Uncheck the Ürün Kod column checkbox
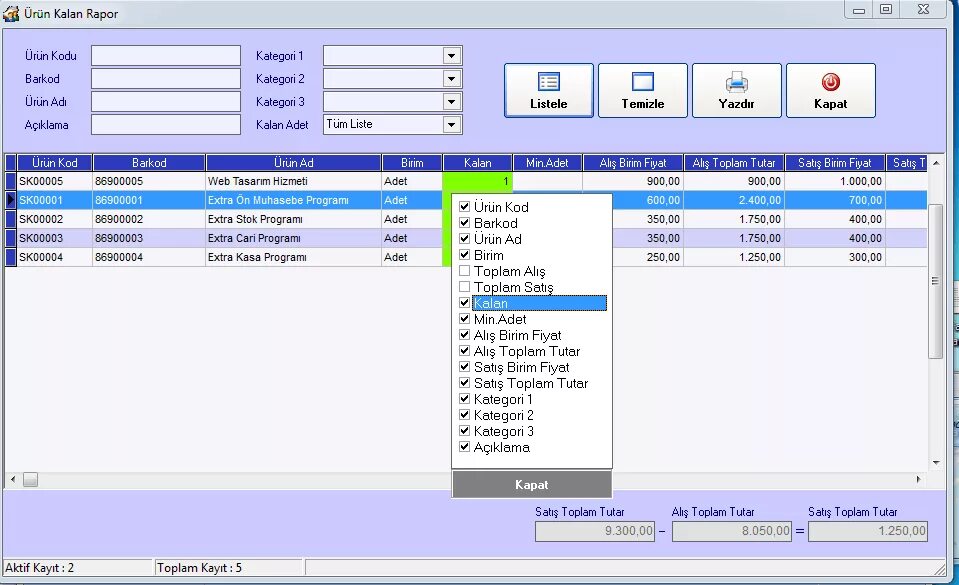 click(x=464, y=207)
